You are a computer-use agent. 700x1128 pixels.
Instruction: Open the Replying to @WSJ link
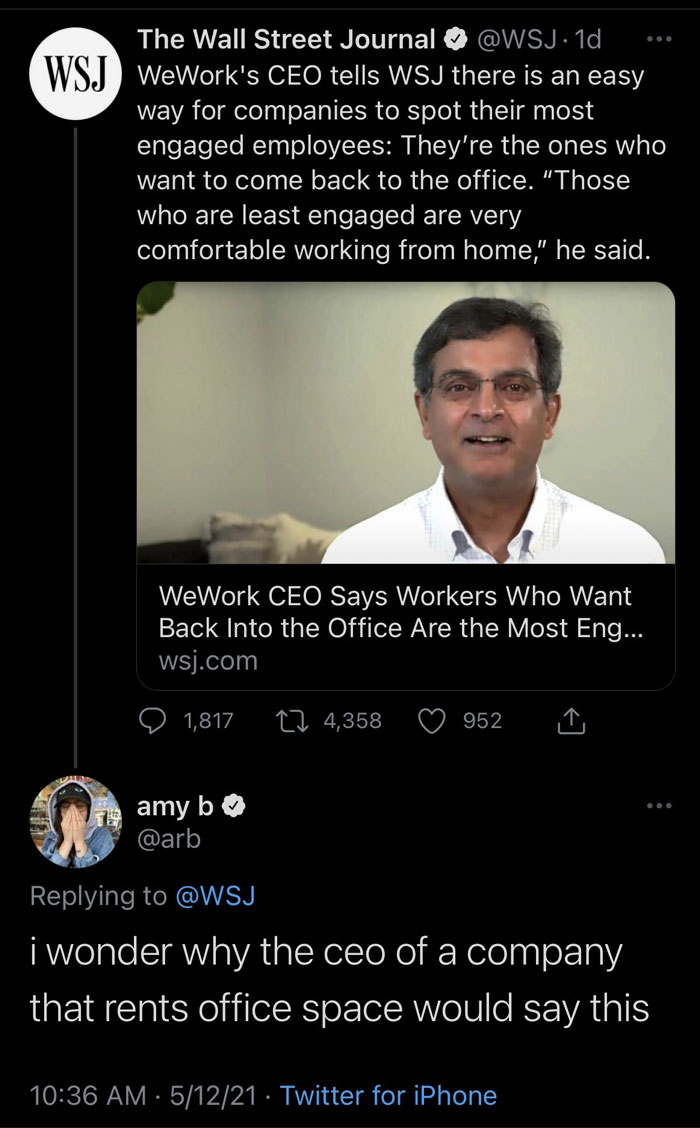217,897
